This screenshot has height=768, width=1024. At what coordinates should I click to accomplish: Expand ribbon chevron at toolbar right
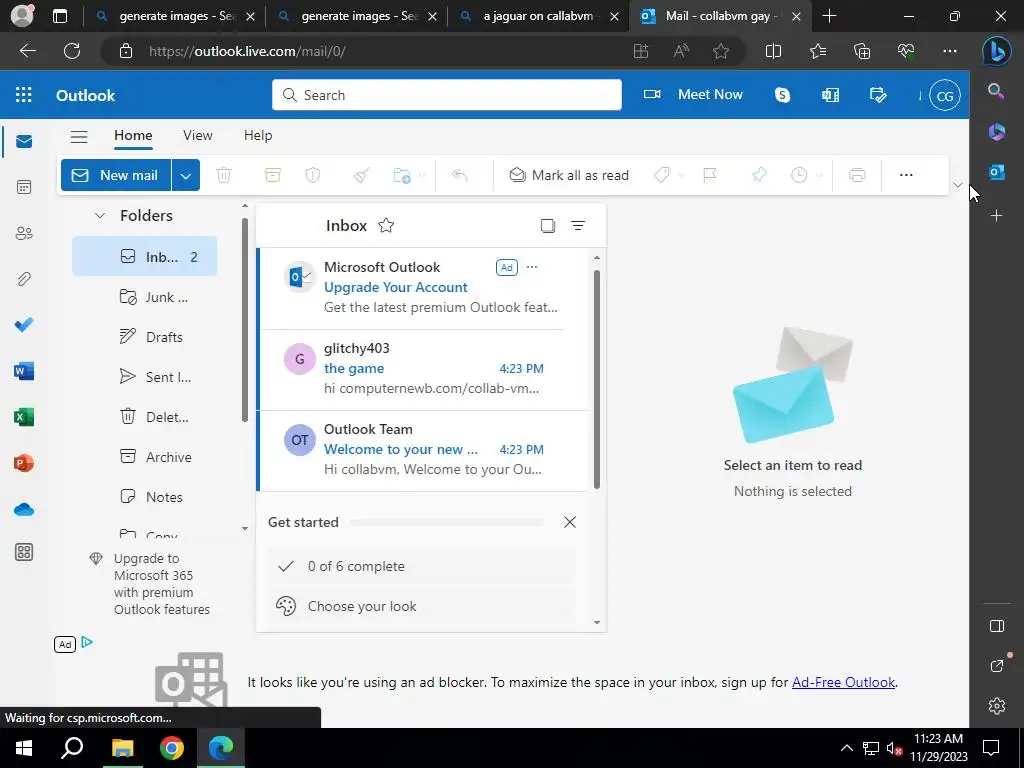pyautogui.click(x=957, y=185)
